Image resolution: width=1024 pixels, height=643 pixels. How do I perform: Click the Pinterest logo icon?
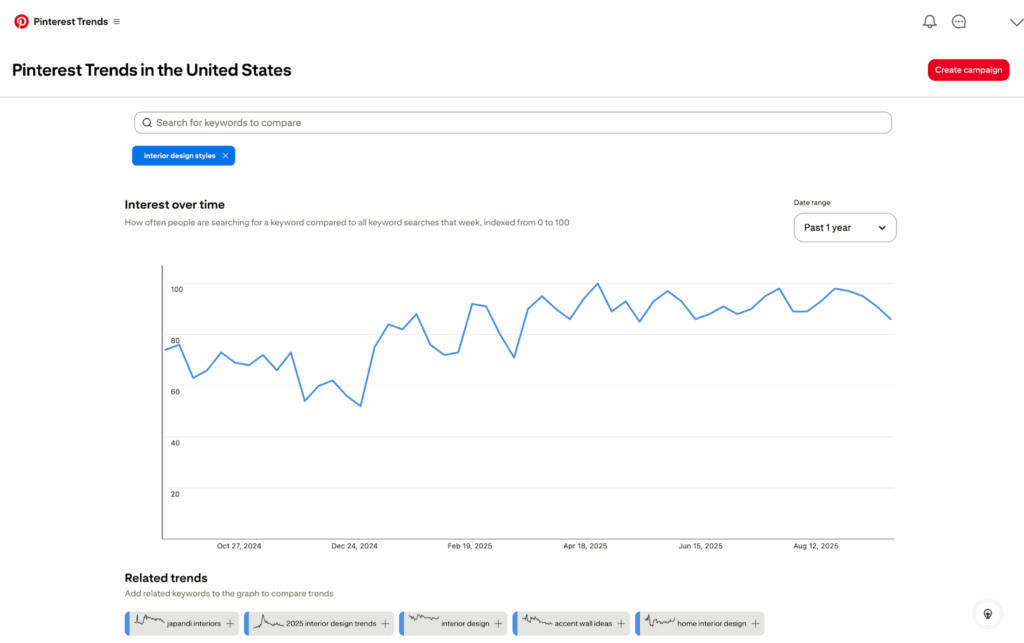[x=21, y=21]
